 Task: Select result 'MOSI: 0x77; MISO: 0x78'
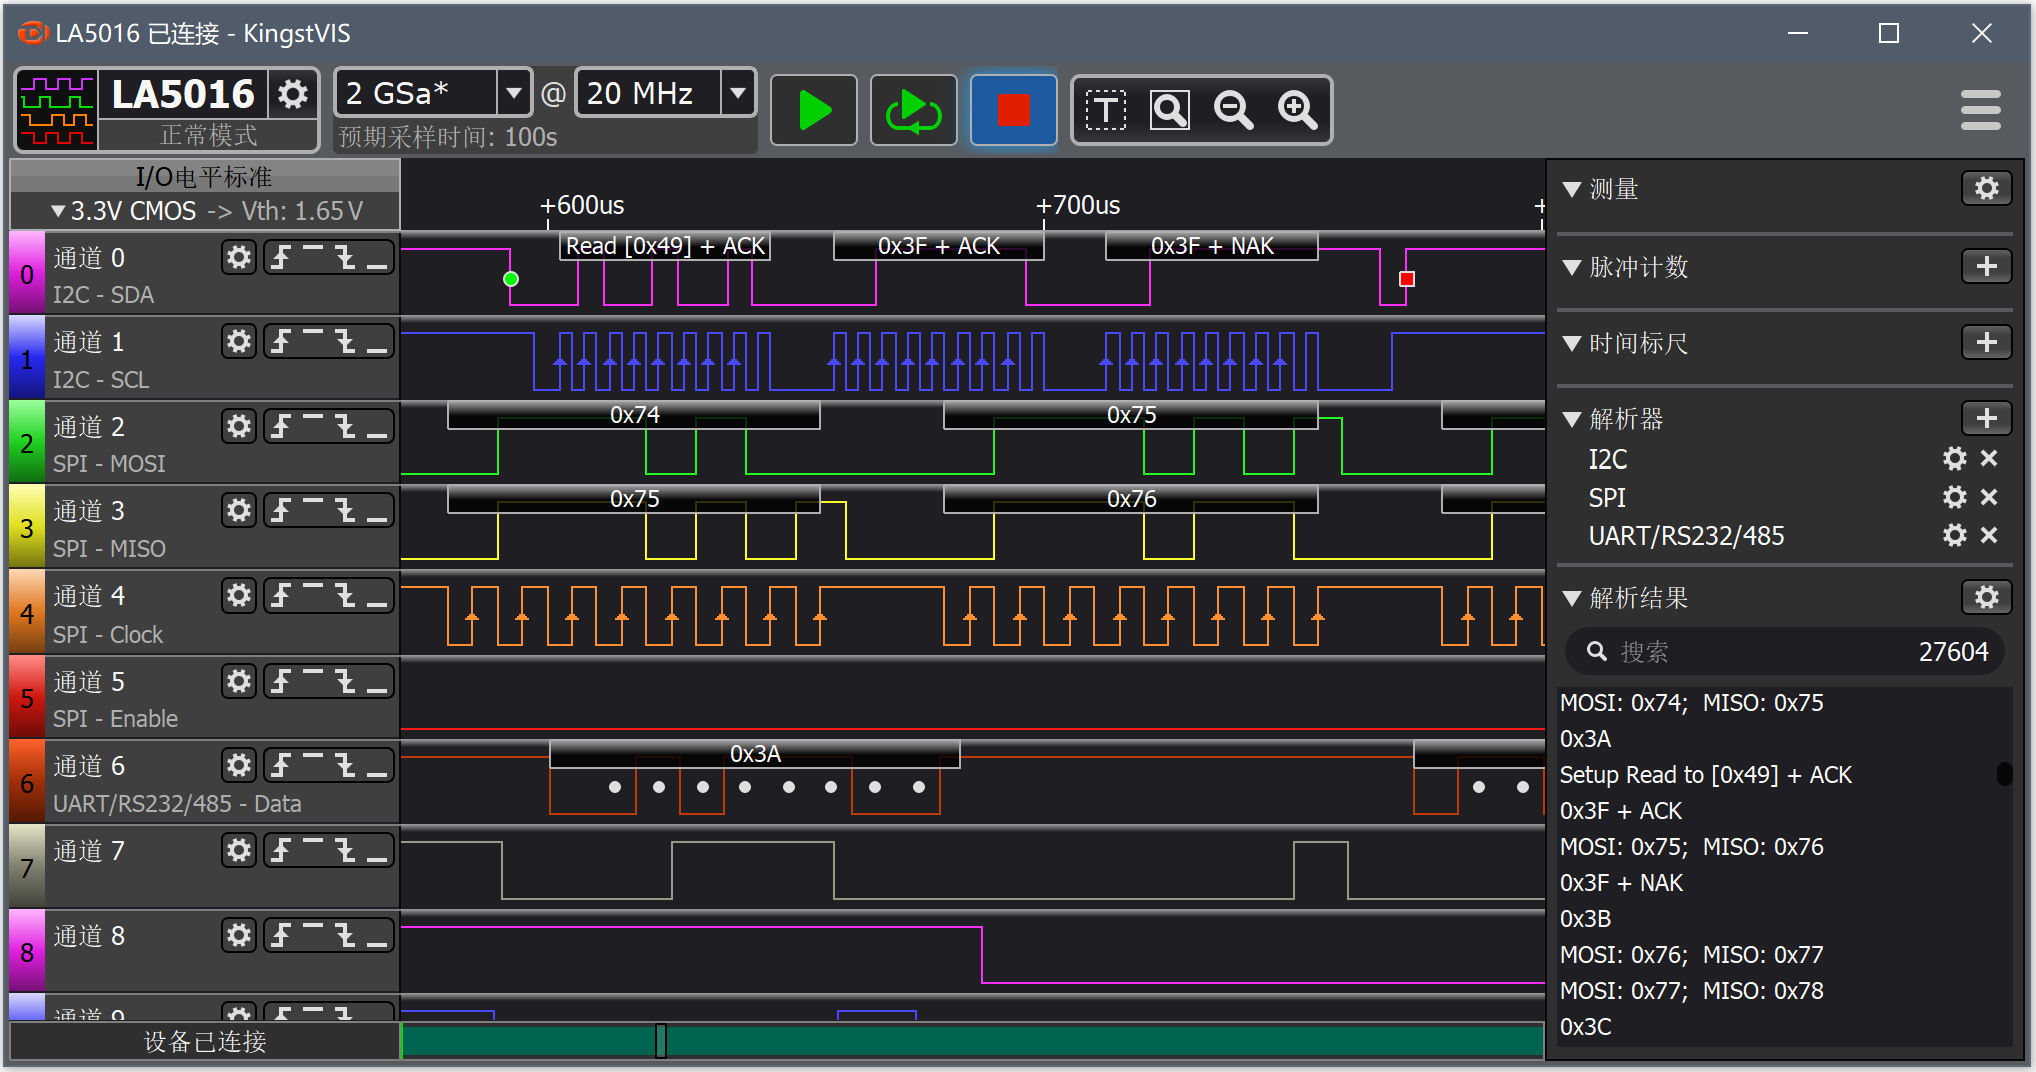(x=1691, y=991)
